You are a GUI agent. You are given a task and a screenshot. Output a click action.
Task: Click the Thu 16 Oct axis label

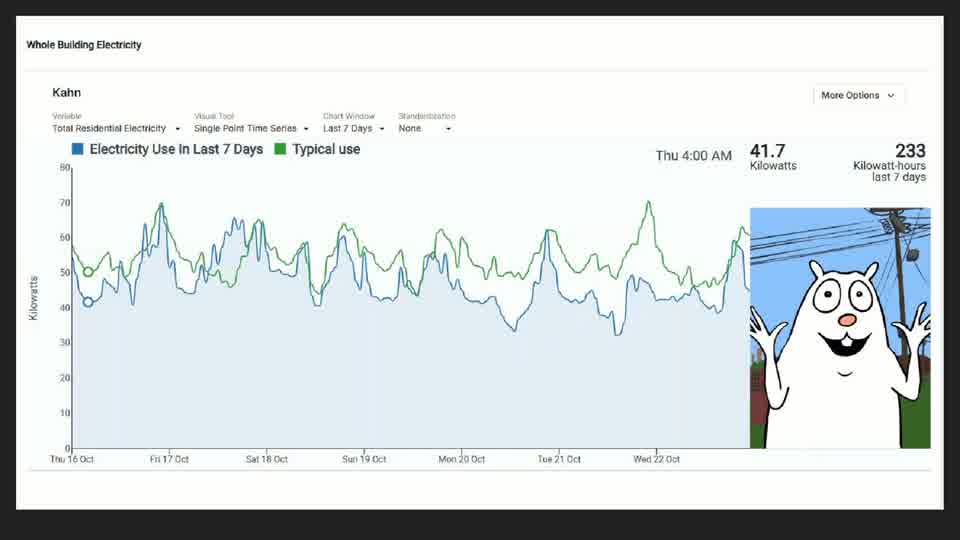pyautogui.click(x=72, y=459)
